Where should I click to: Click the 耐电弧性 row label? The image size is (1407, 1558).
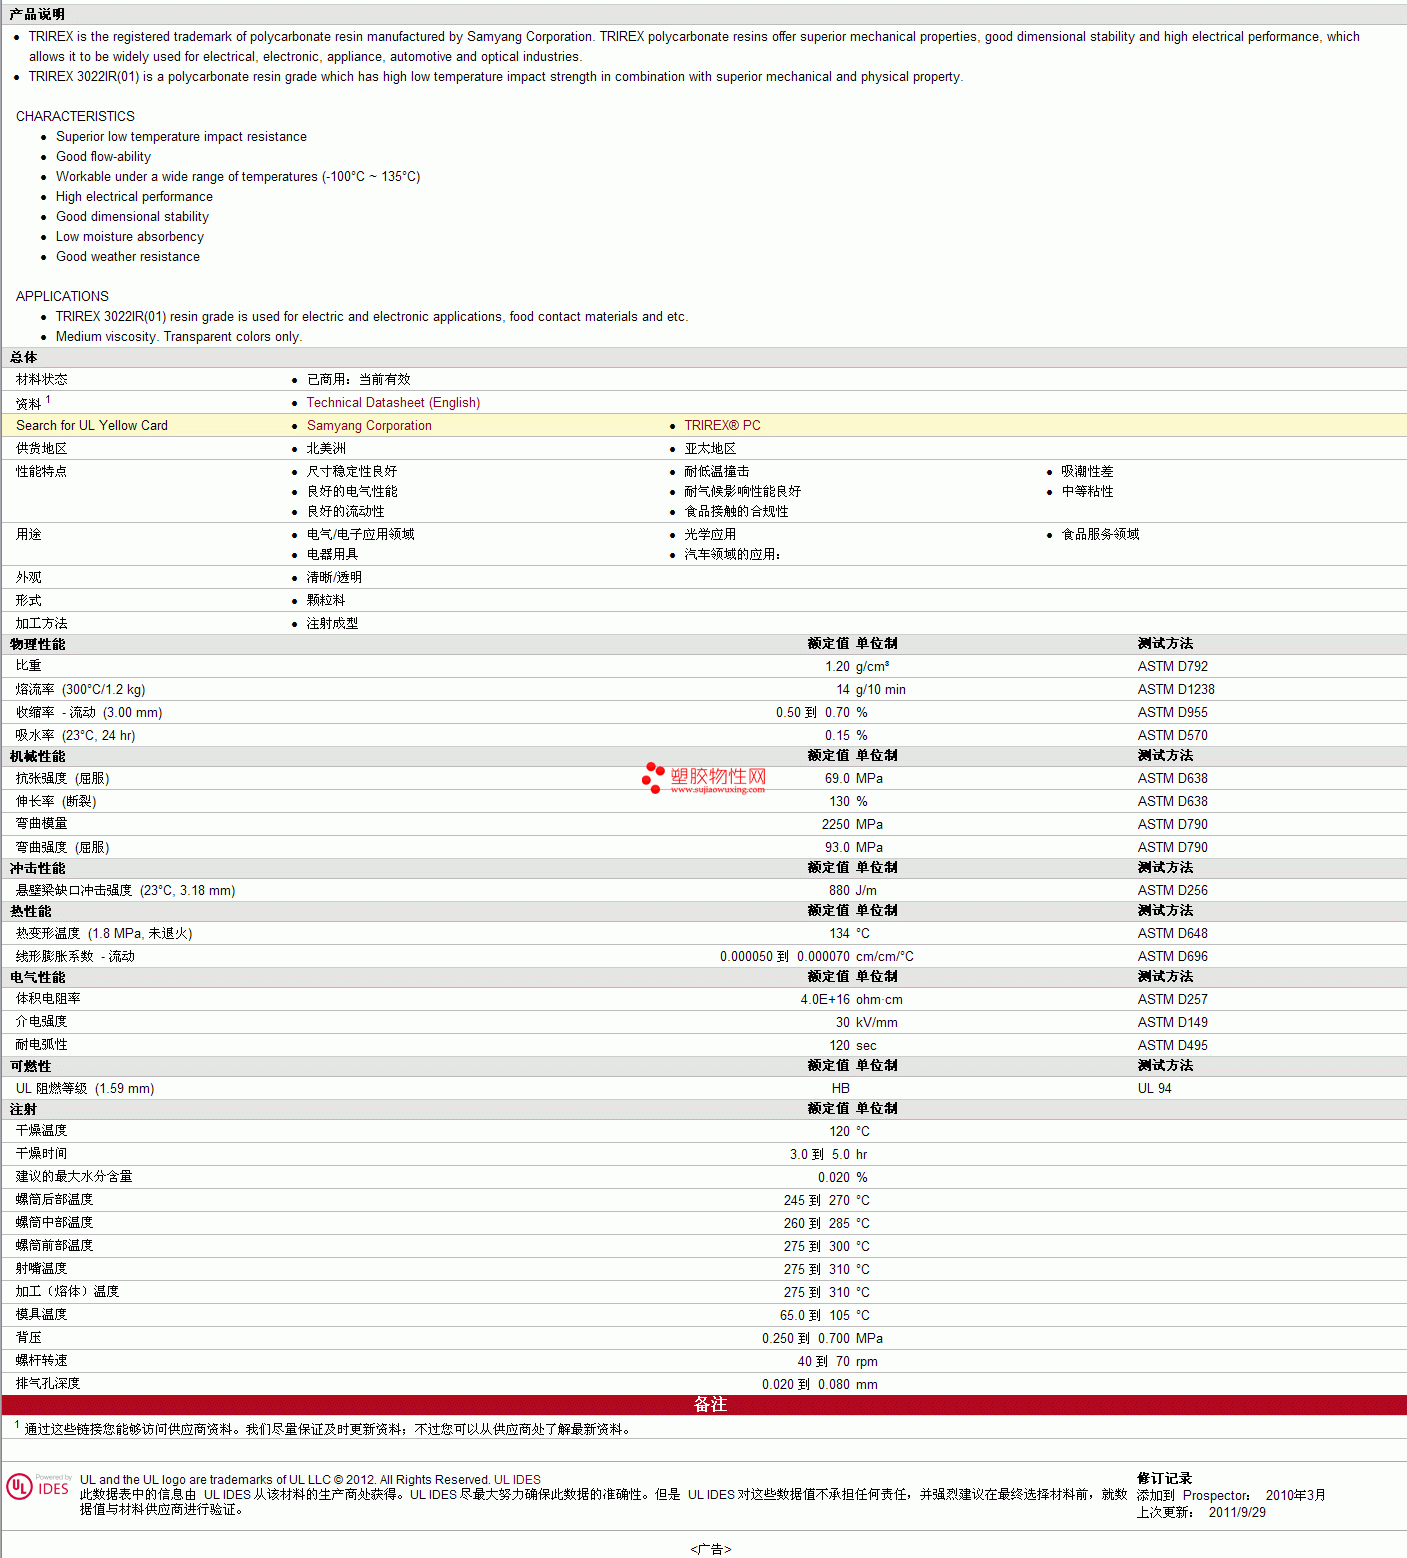(41, 1044)
